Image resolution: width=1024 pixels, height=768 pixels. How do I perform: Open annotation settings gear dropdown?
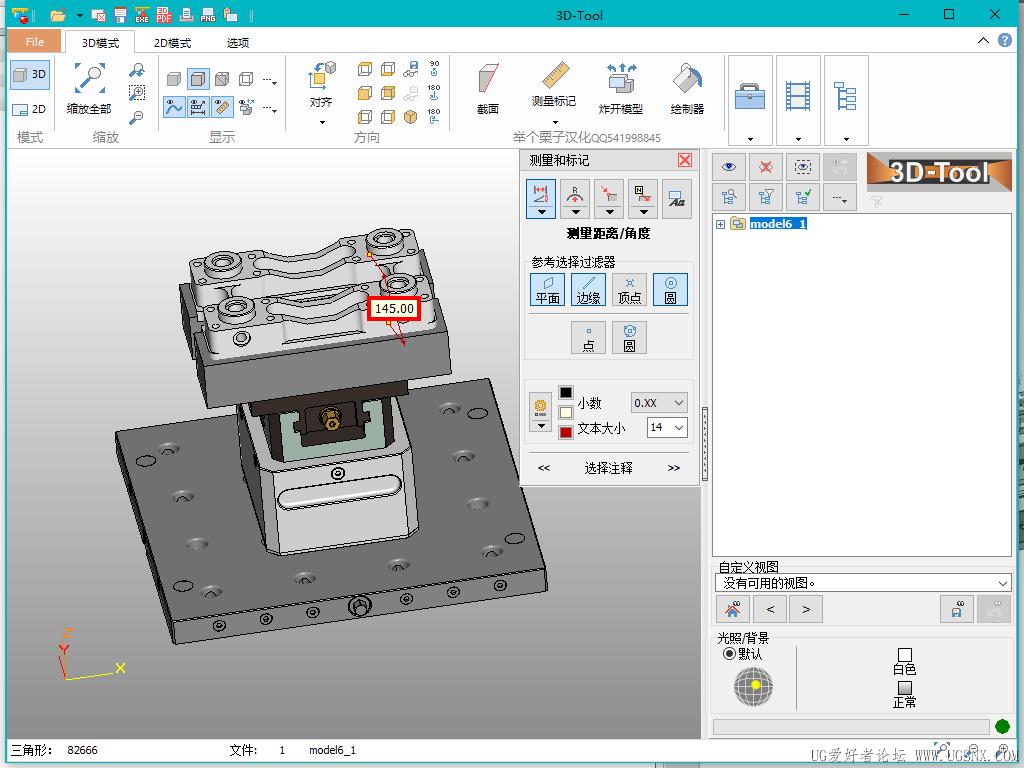pyautogui.click(x=541, y=426)
